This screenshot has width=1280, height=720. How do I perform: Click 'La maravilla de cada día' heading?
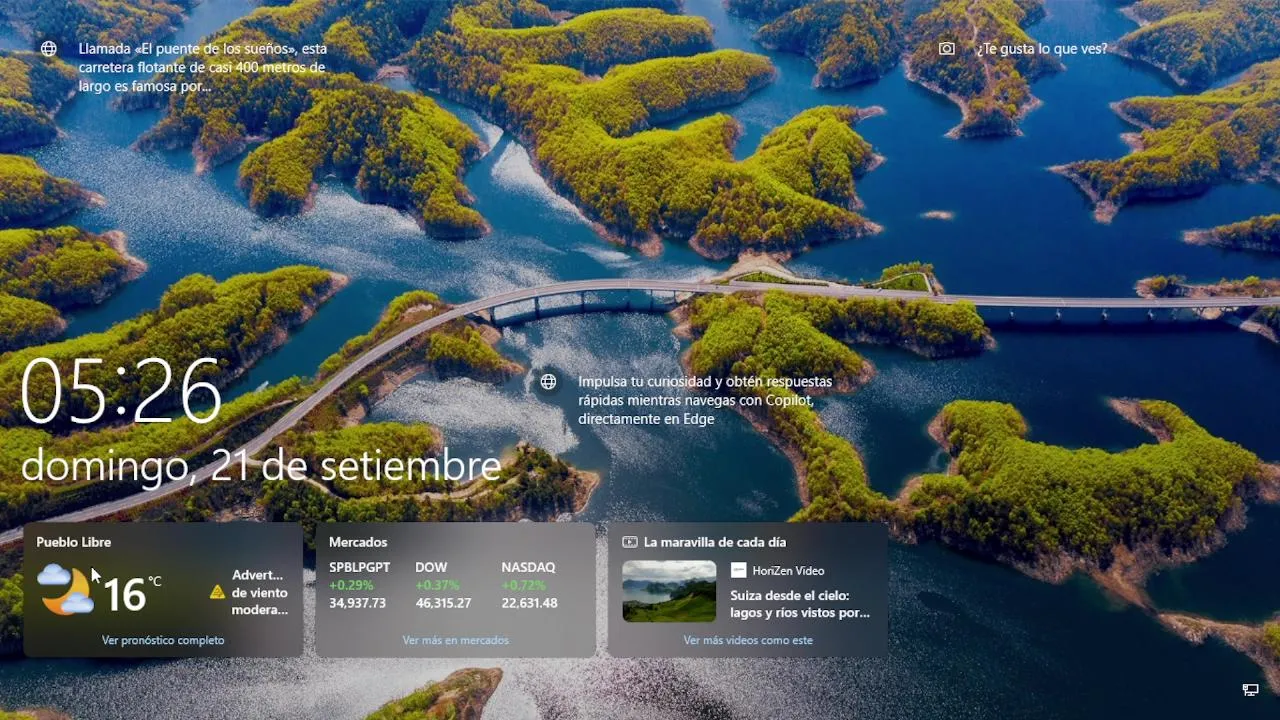[x=715, y=542]
